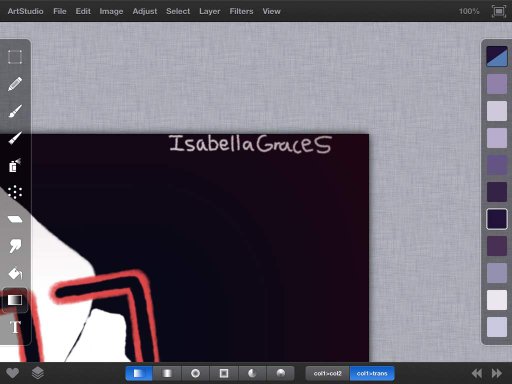
Task: Pick the Smudge finger tool
Action: coord(15,246)
